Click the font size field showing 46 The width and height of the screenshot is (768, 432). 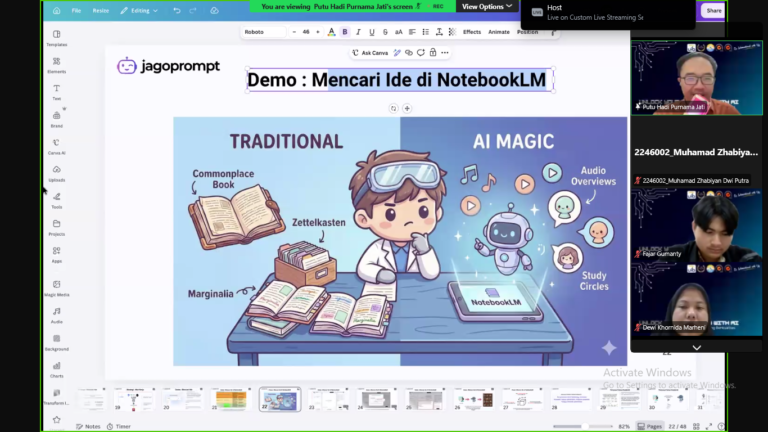click(x=306, y=32)
